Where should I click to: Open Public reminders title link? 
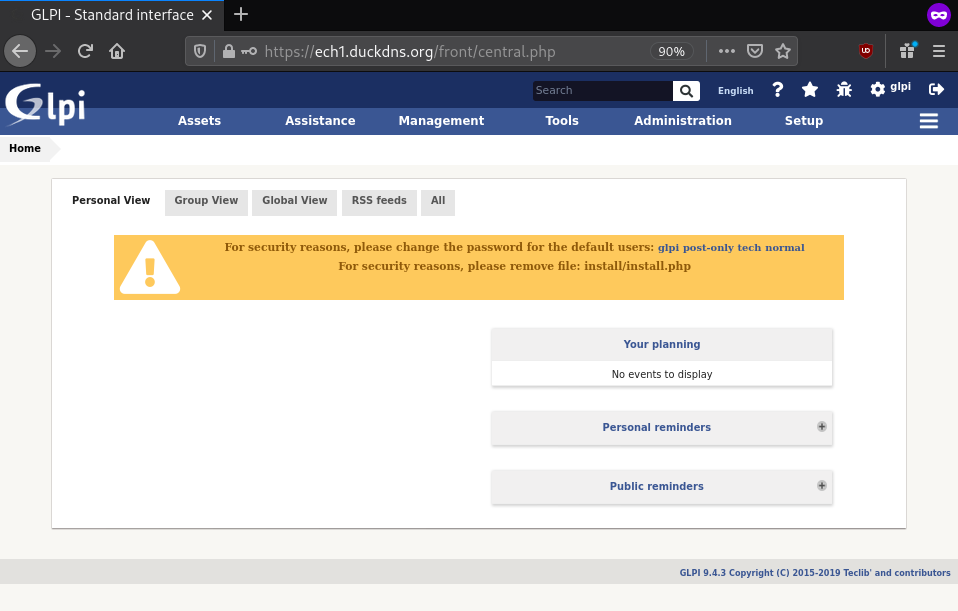pos(657,486)
